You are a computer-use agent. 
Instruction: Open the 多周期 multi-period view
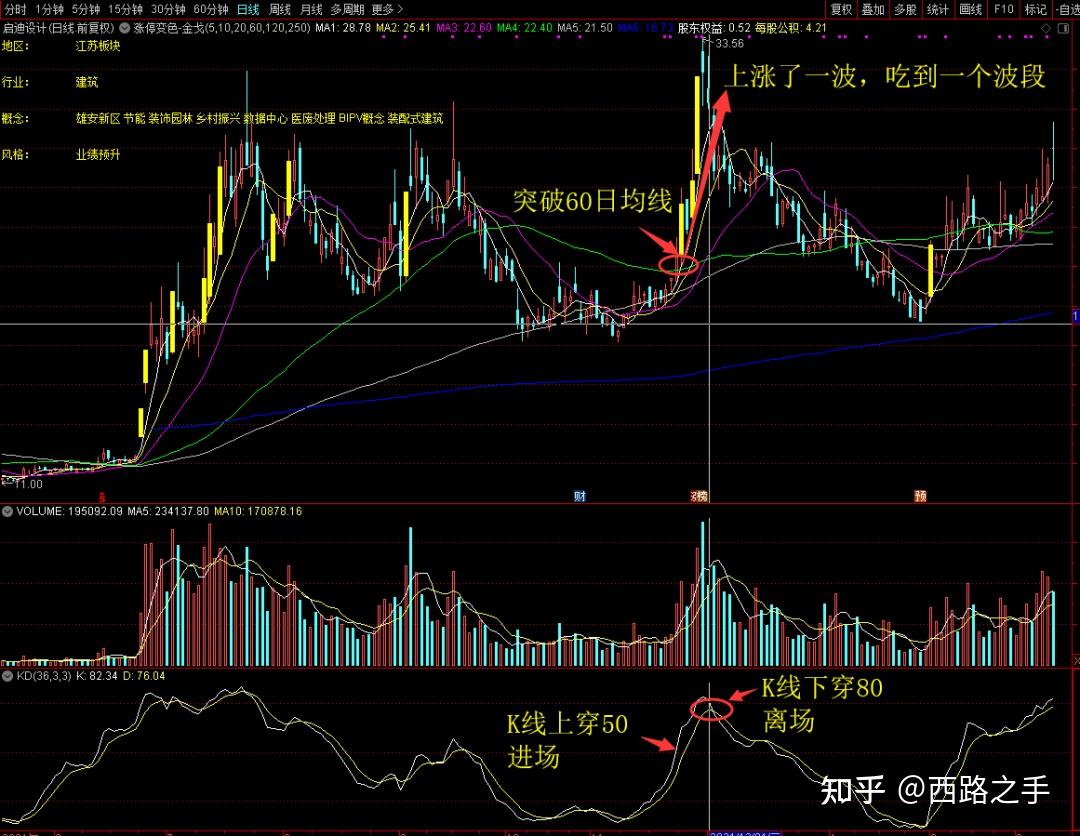[347, 9]
